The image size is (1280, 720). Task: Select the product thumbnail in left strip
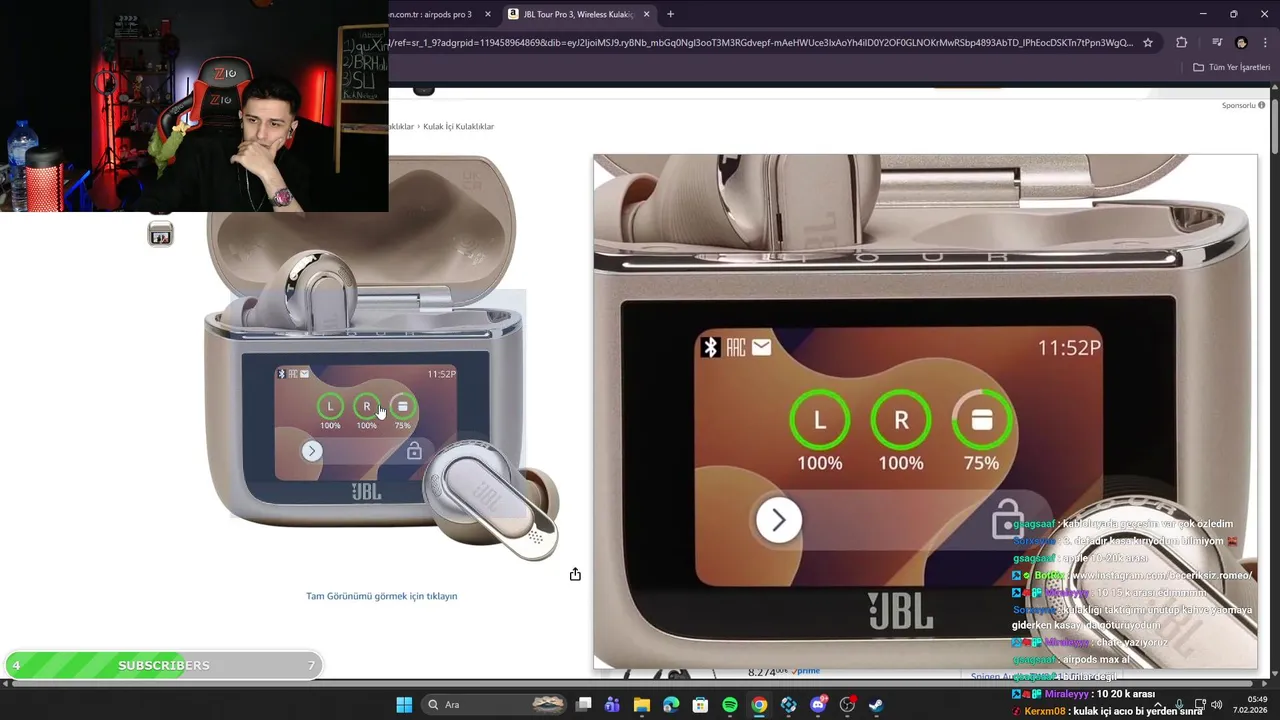tap(160, 234)
